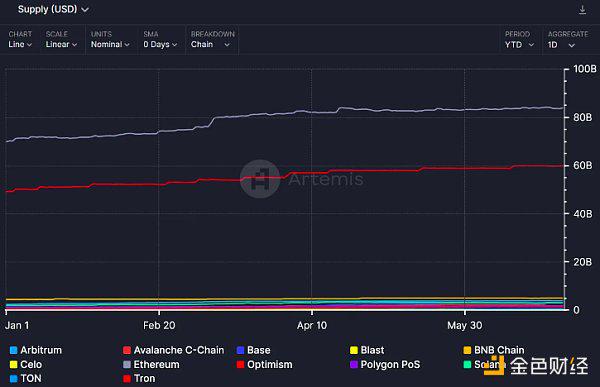Open the Chart type Line dropdown
Image resolution: width=600 pixels, height=387 pixels.
pyautogui.click(x=20, y=39)
